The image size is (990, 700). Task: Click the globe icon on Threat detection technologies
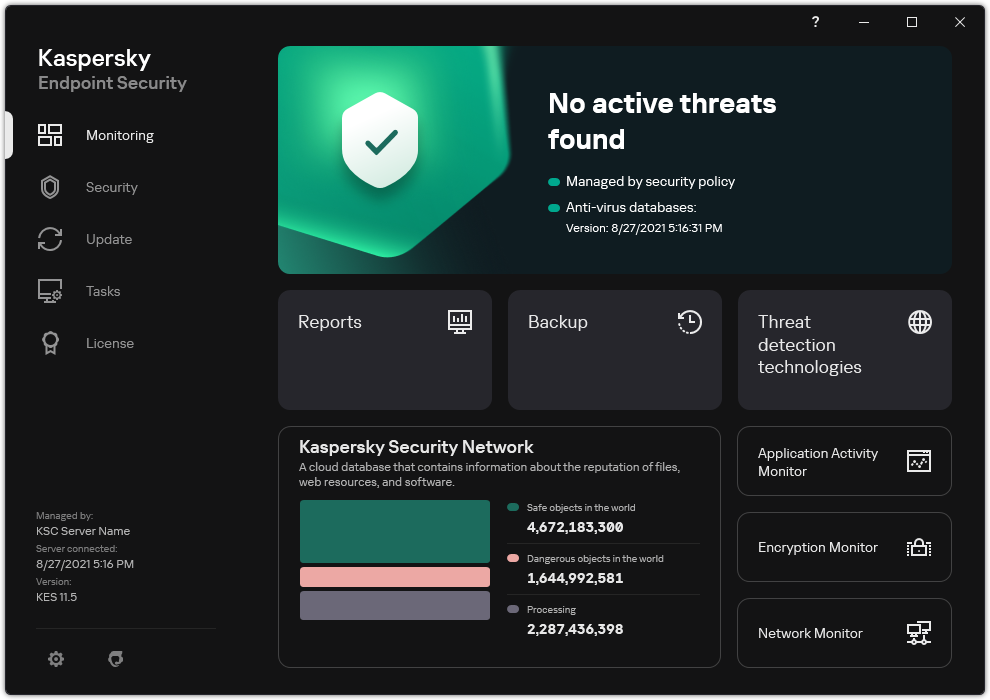(x=919, y=322)
